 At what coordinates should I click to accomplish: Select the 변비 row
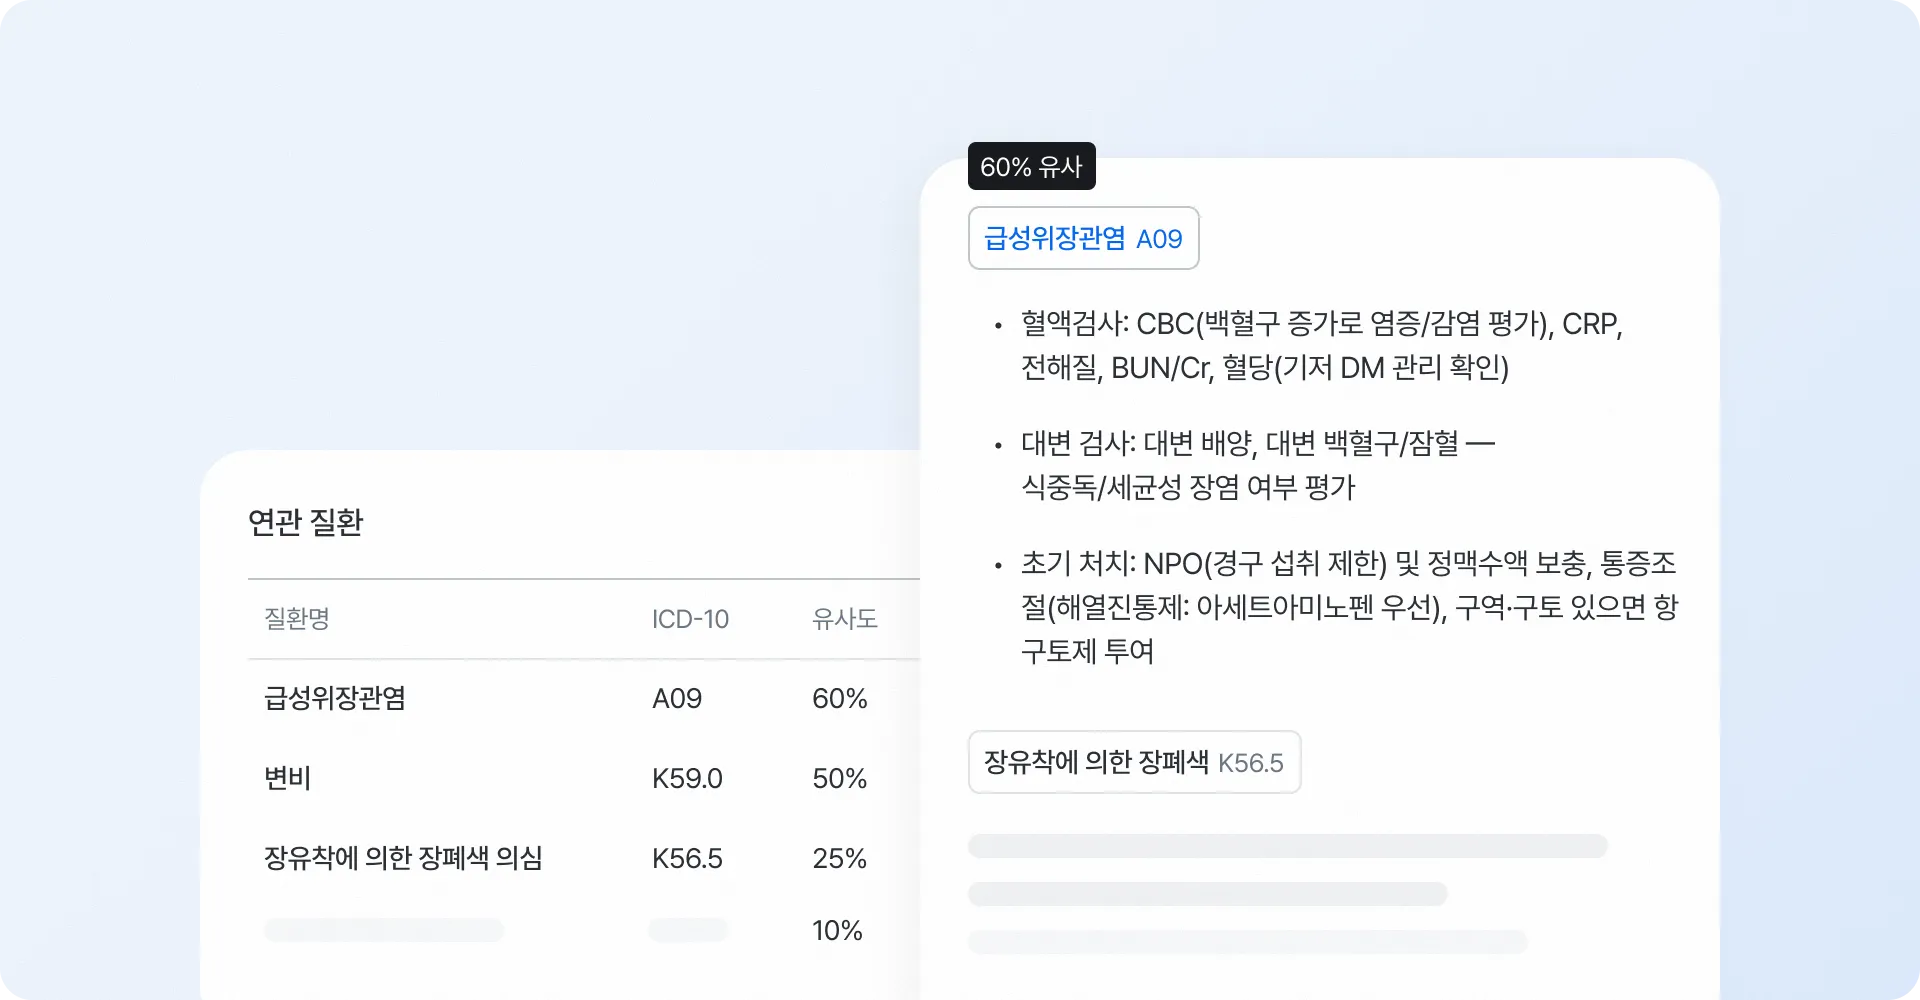(x=286, y=779)
